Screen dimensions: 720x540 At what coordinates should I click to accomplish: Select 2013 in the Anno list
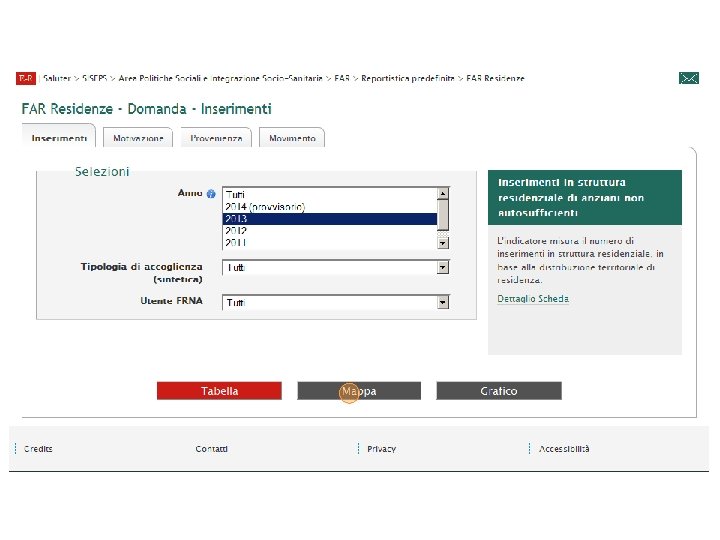[330, 219]
